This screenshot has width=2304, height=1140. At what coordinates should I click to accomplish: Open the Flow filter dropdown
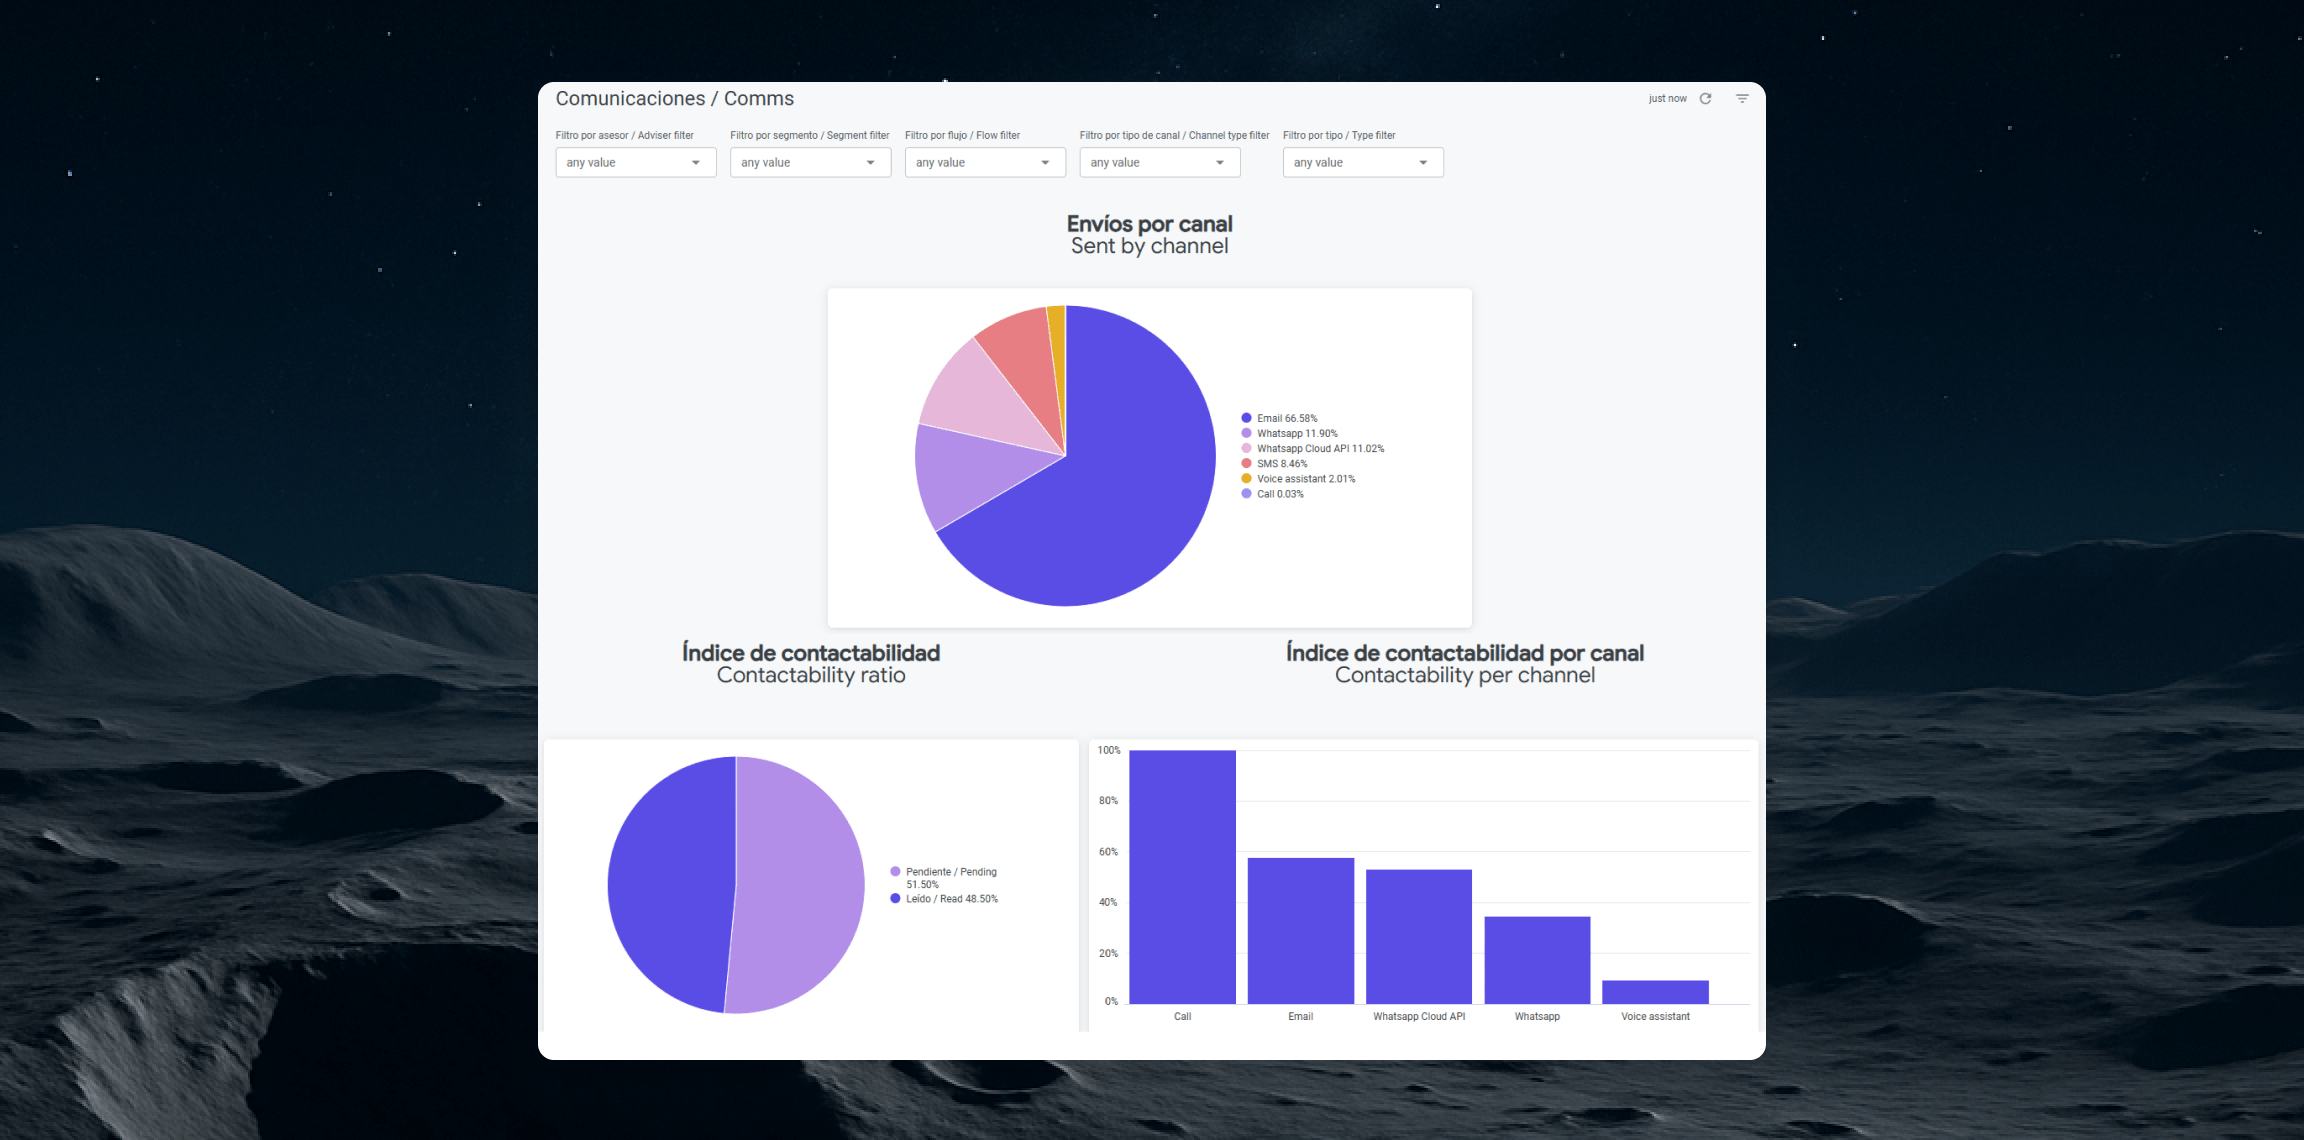point(984,162)
